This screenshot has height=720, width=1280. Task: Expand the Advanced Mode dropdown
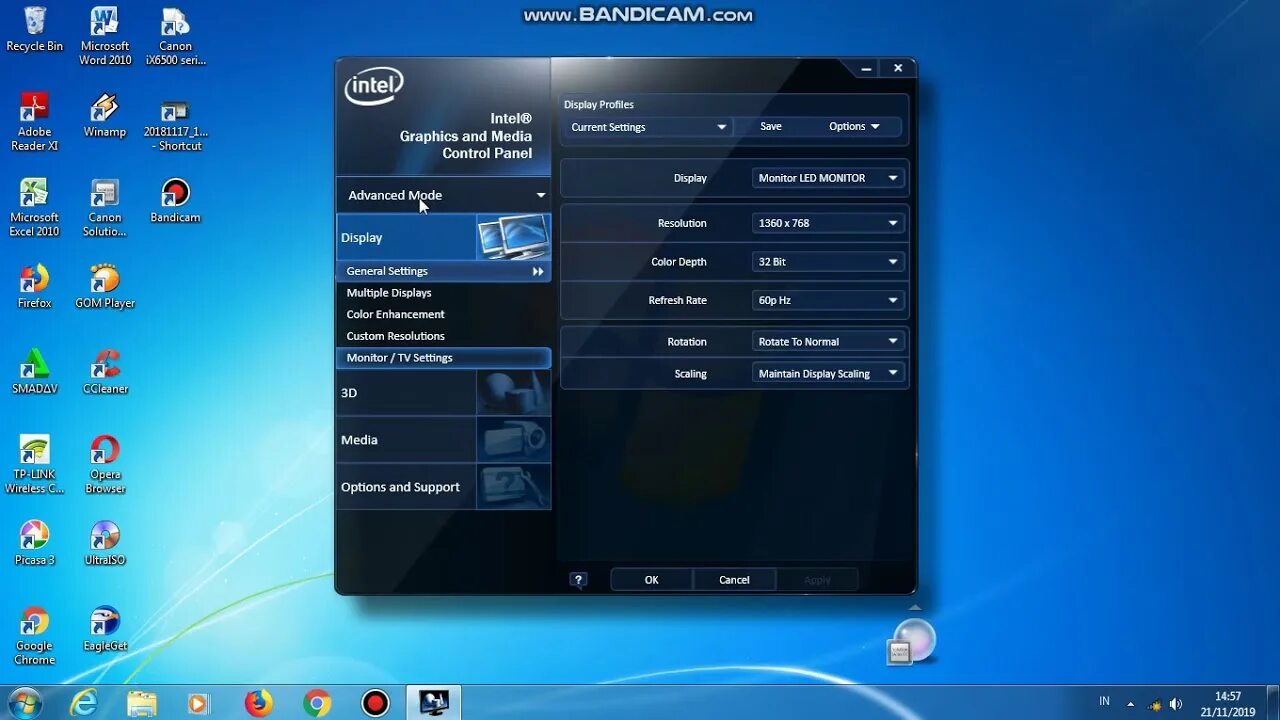tap(444, 195)
